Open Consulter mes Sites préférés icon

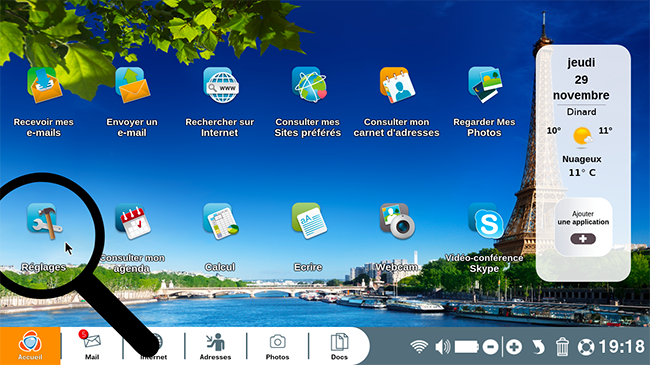(309, 85)
